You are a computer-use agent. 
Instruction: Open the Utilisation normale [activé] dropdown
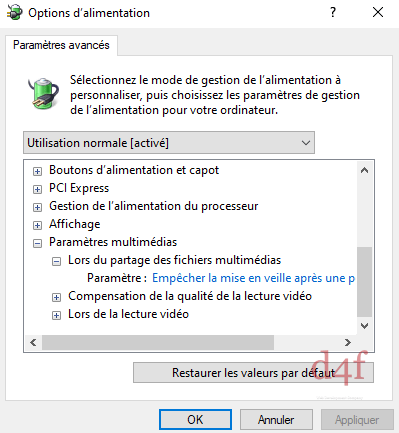click(169, 143)
